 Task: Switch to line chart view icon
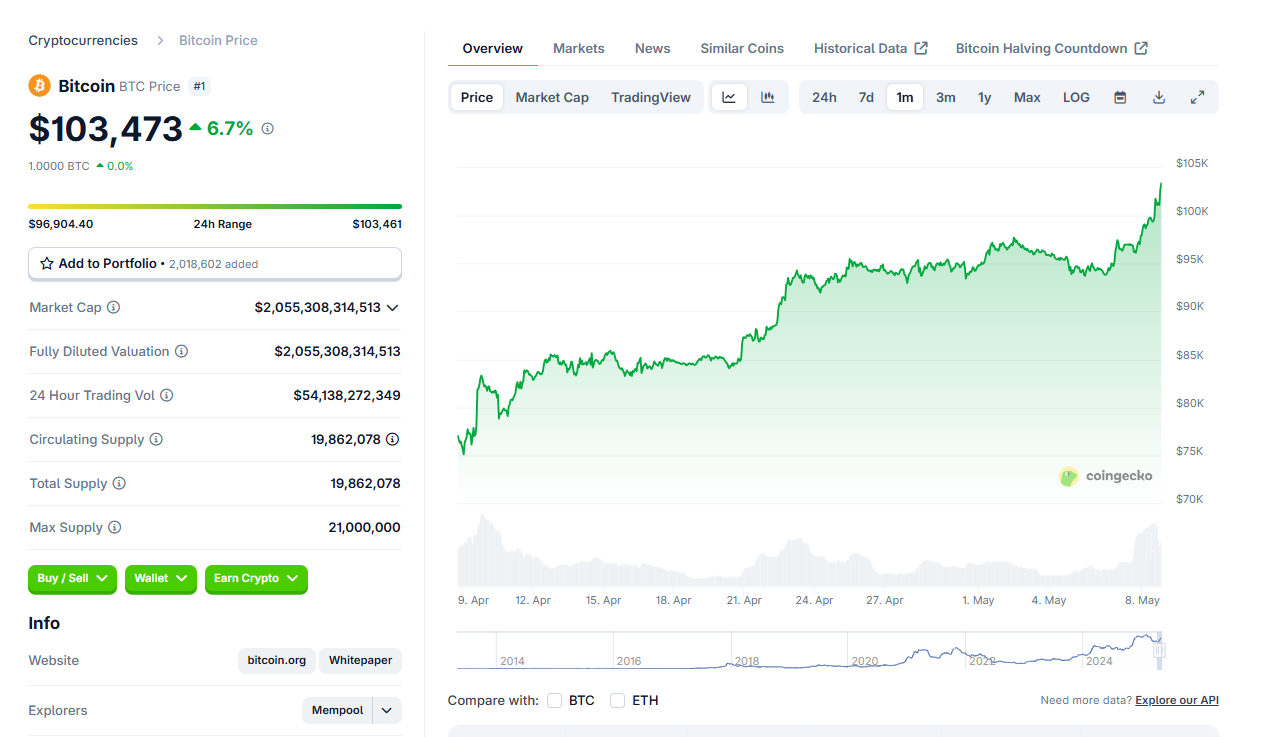(x=729, y=97)
